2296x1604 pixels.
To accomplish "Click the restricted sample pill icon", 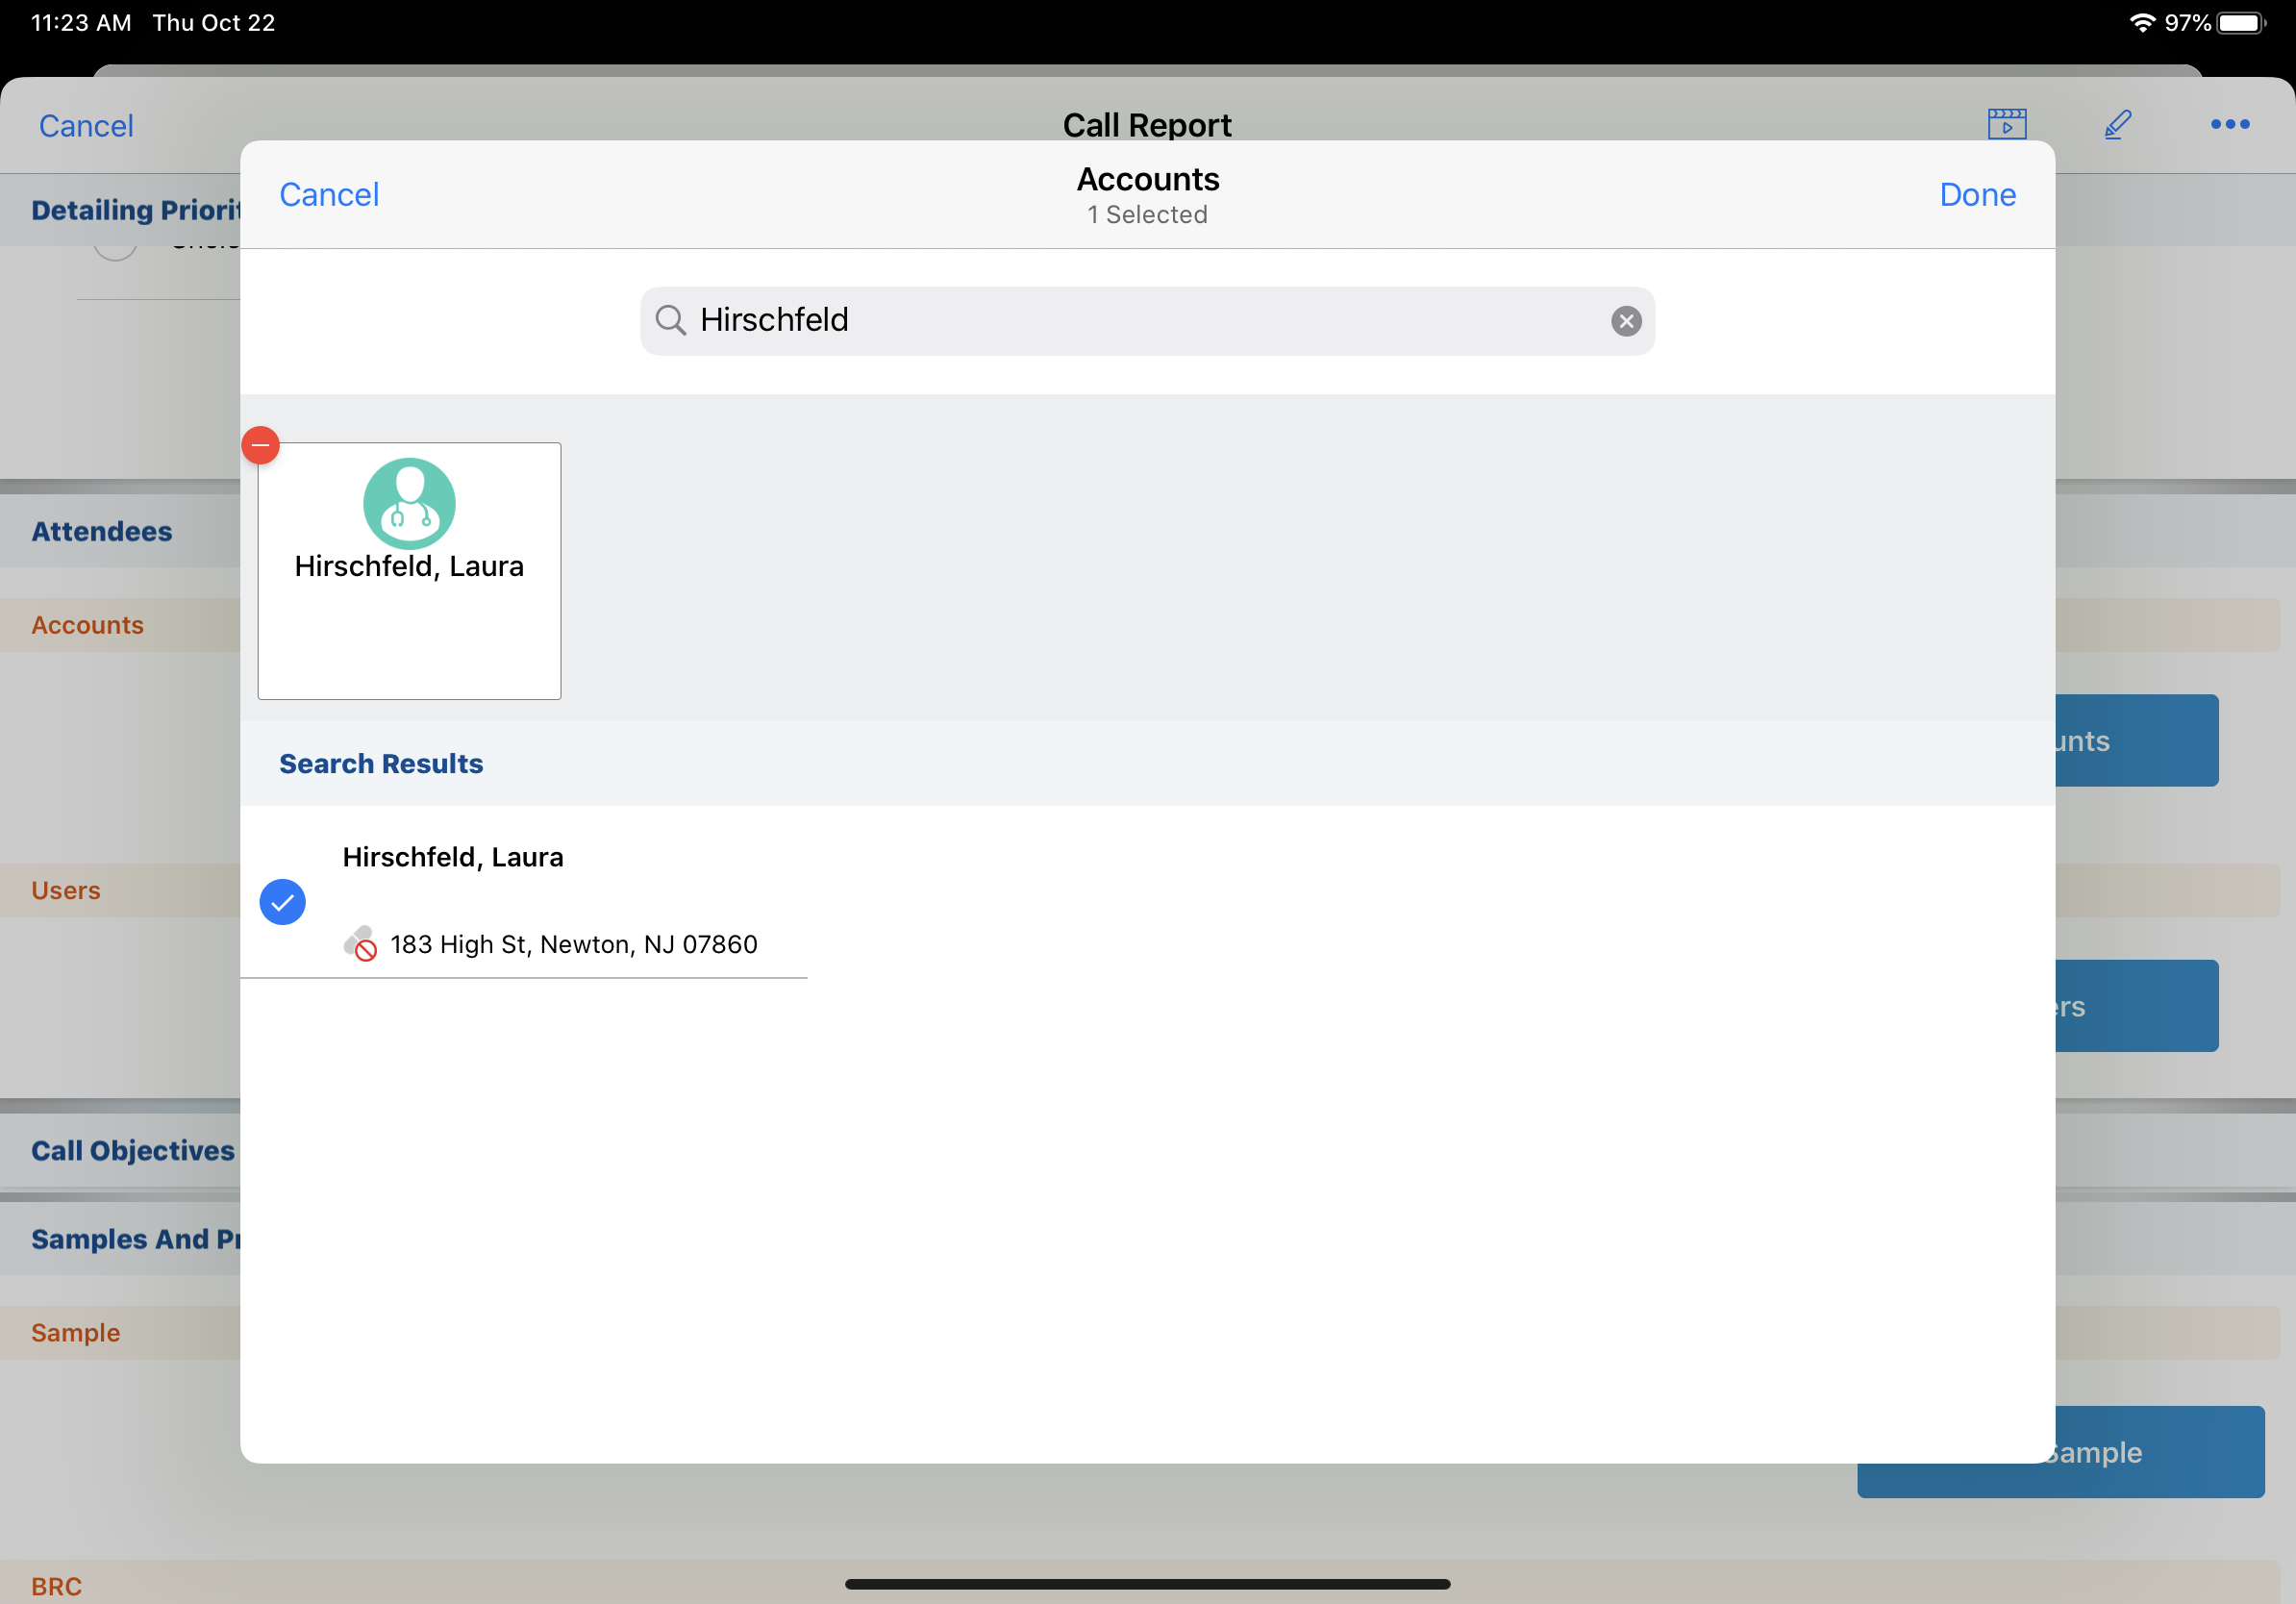I will pyautogui.click(x=360, y=944).
